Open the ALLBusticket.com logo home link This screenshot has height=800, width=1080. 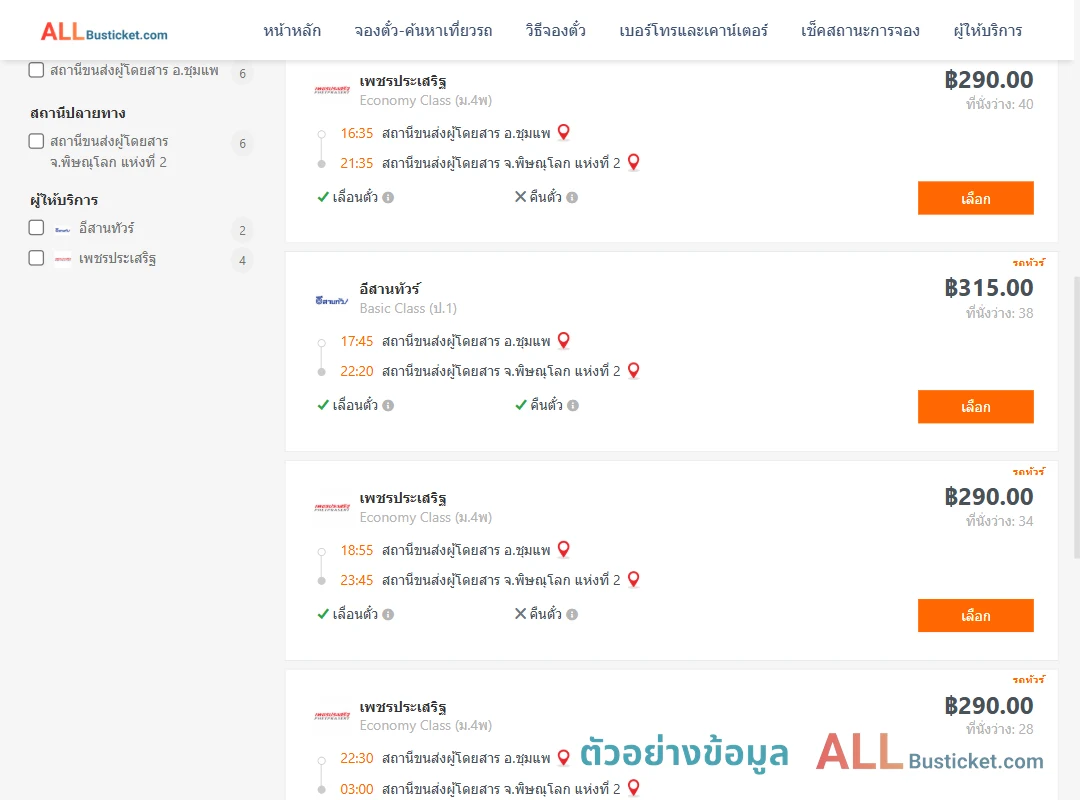tap(104, 32)
